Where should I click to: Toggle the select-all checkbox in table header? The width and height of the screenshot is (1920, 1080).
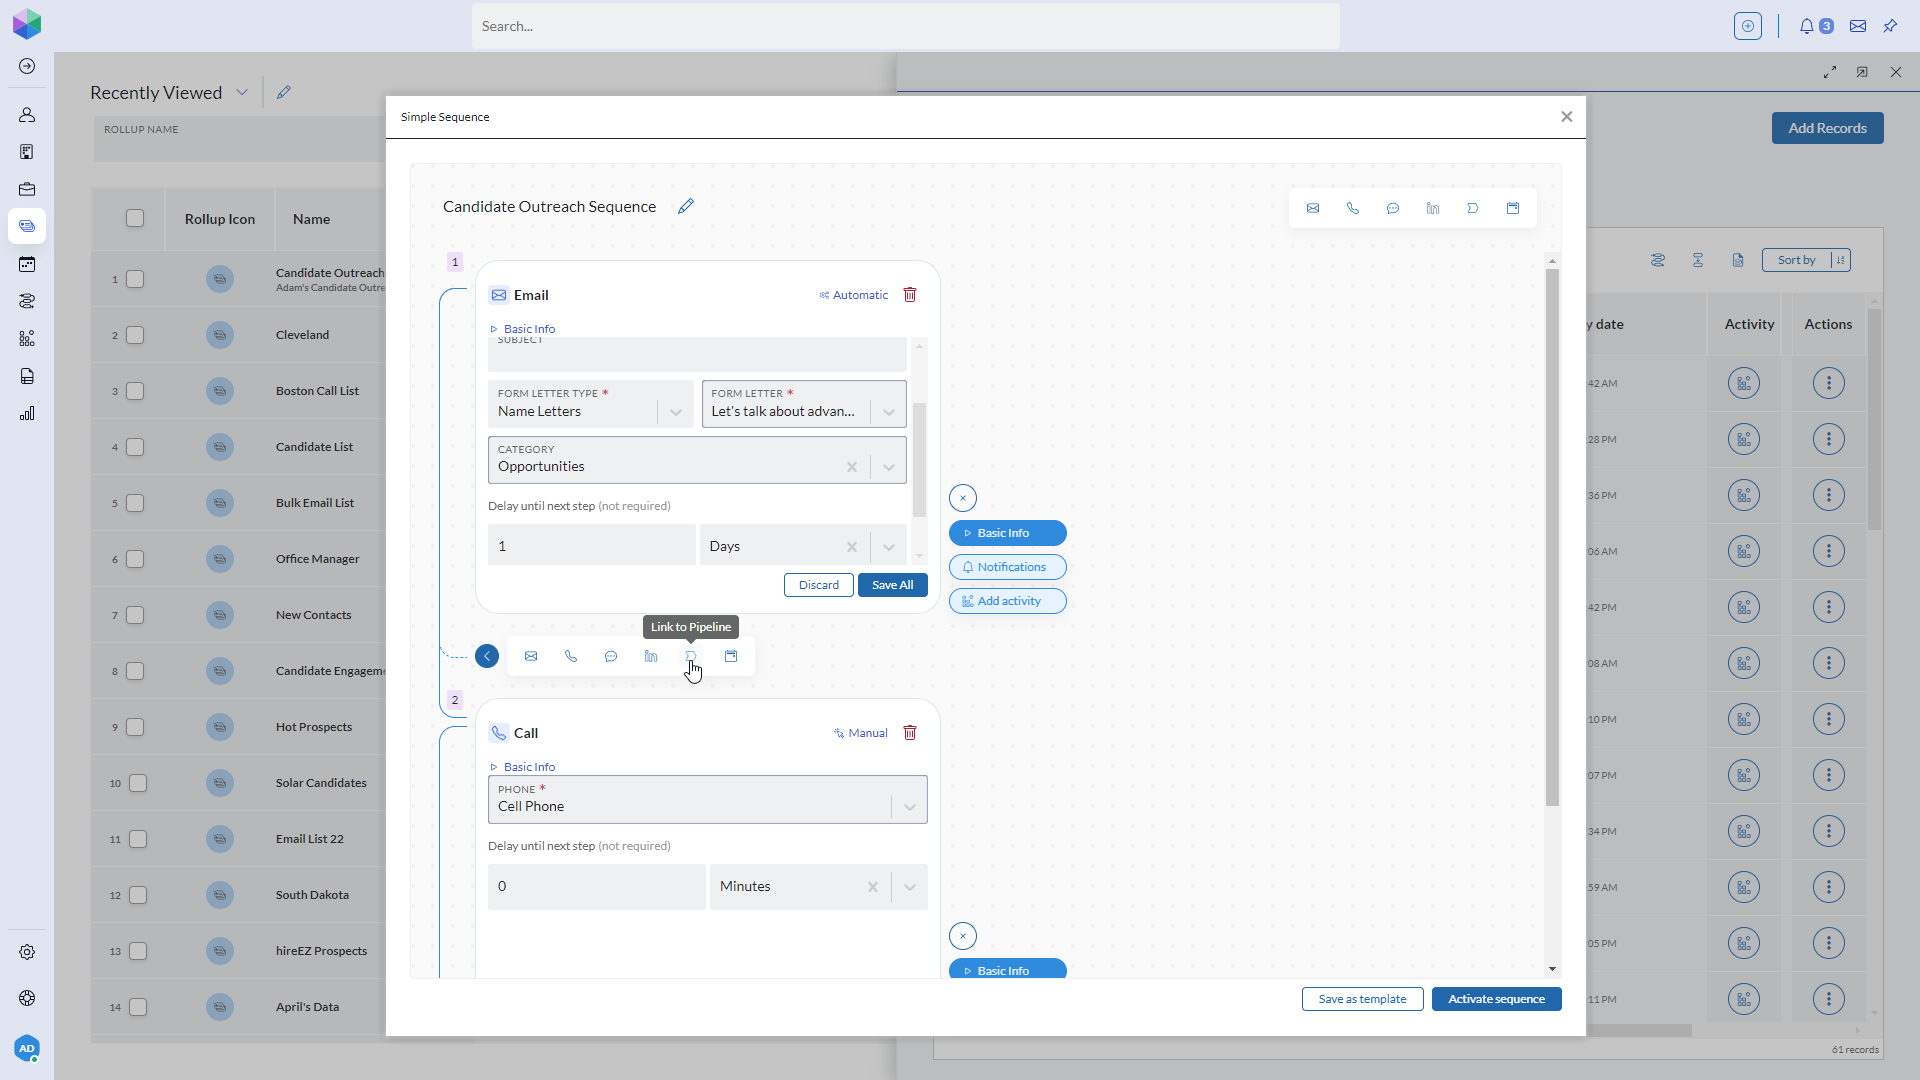pyautogui.click(x=136, y=218)
